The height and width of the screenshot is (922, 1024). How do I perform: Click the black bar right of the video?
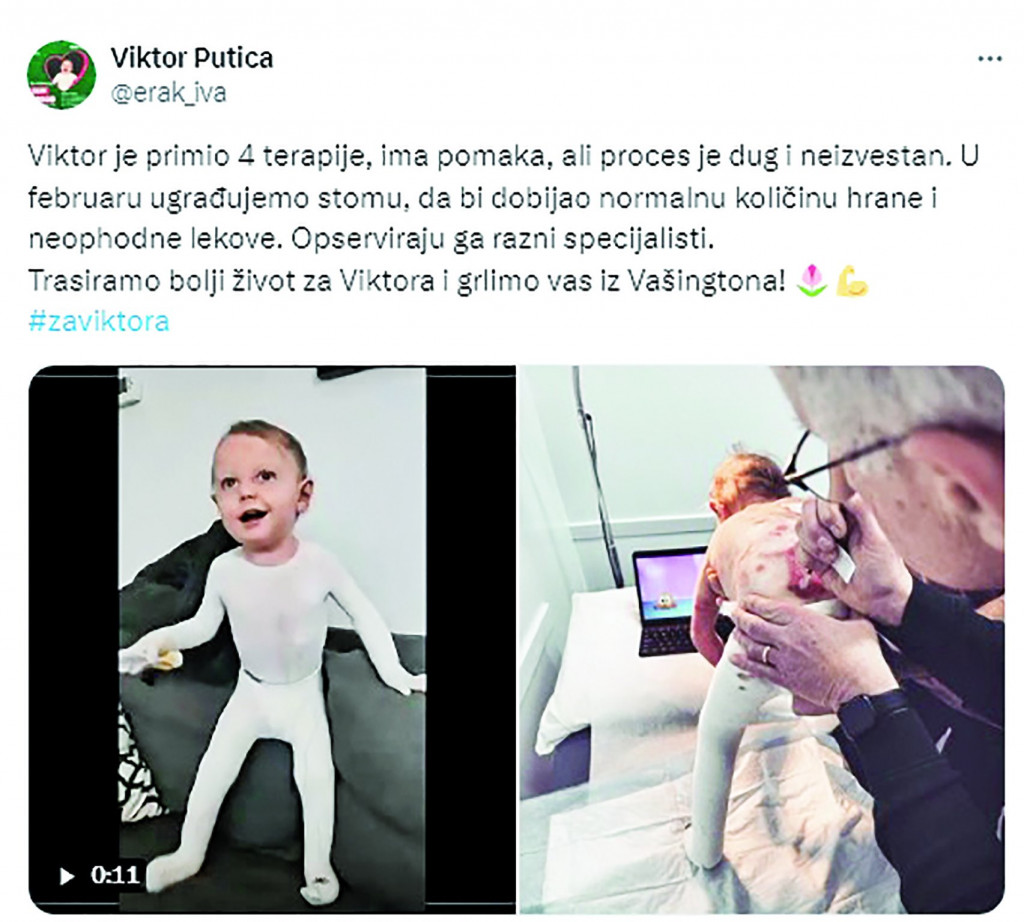470,639
